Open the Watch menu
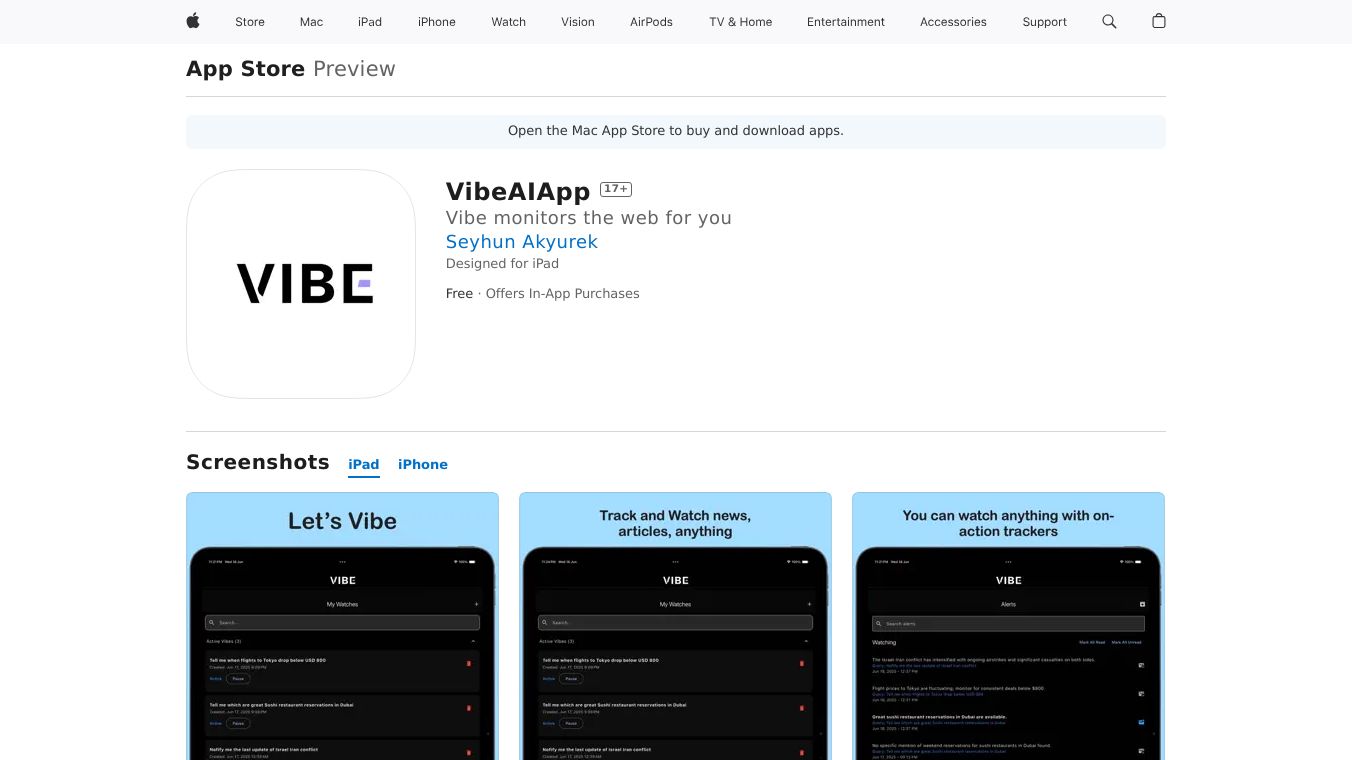 (509, 22)
